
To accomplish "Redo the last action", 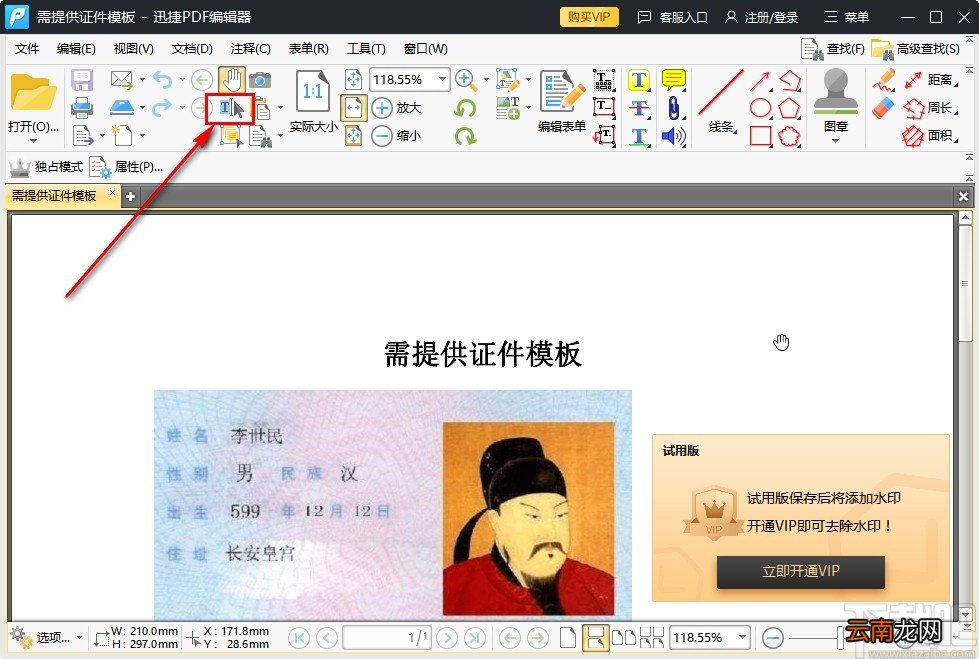I will (162, 107).
